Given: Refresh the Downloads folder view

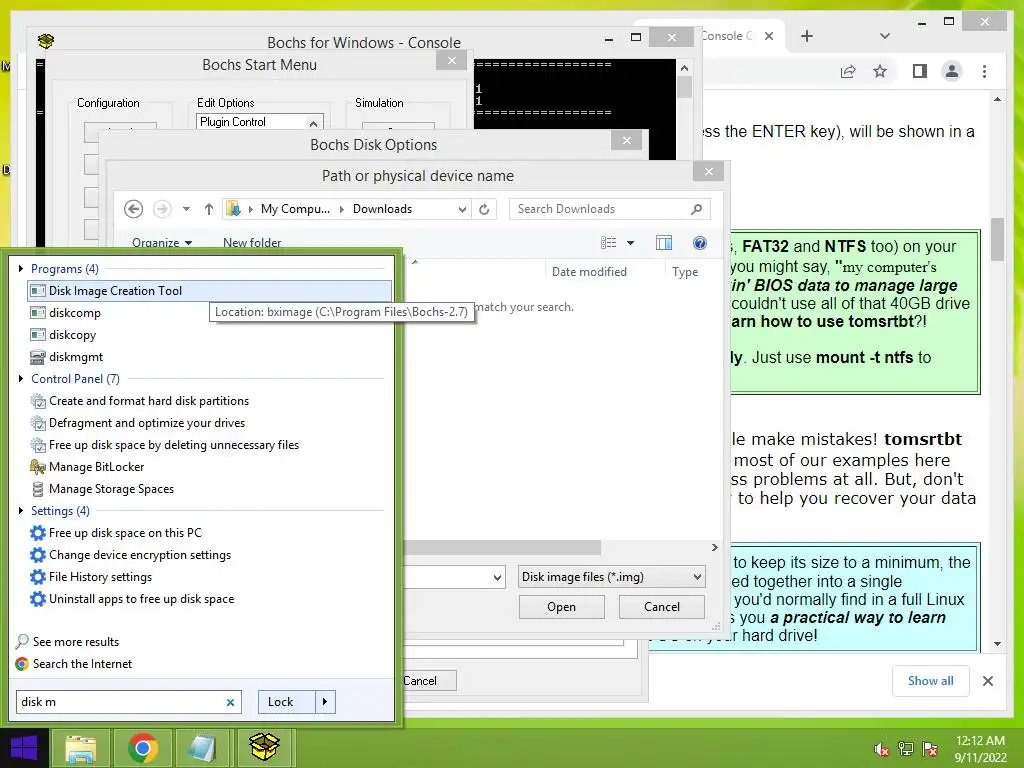Looking at the screenshot, I should (484, 209).
